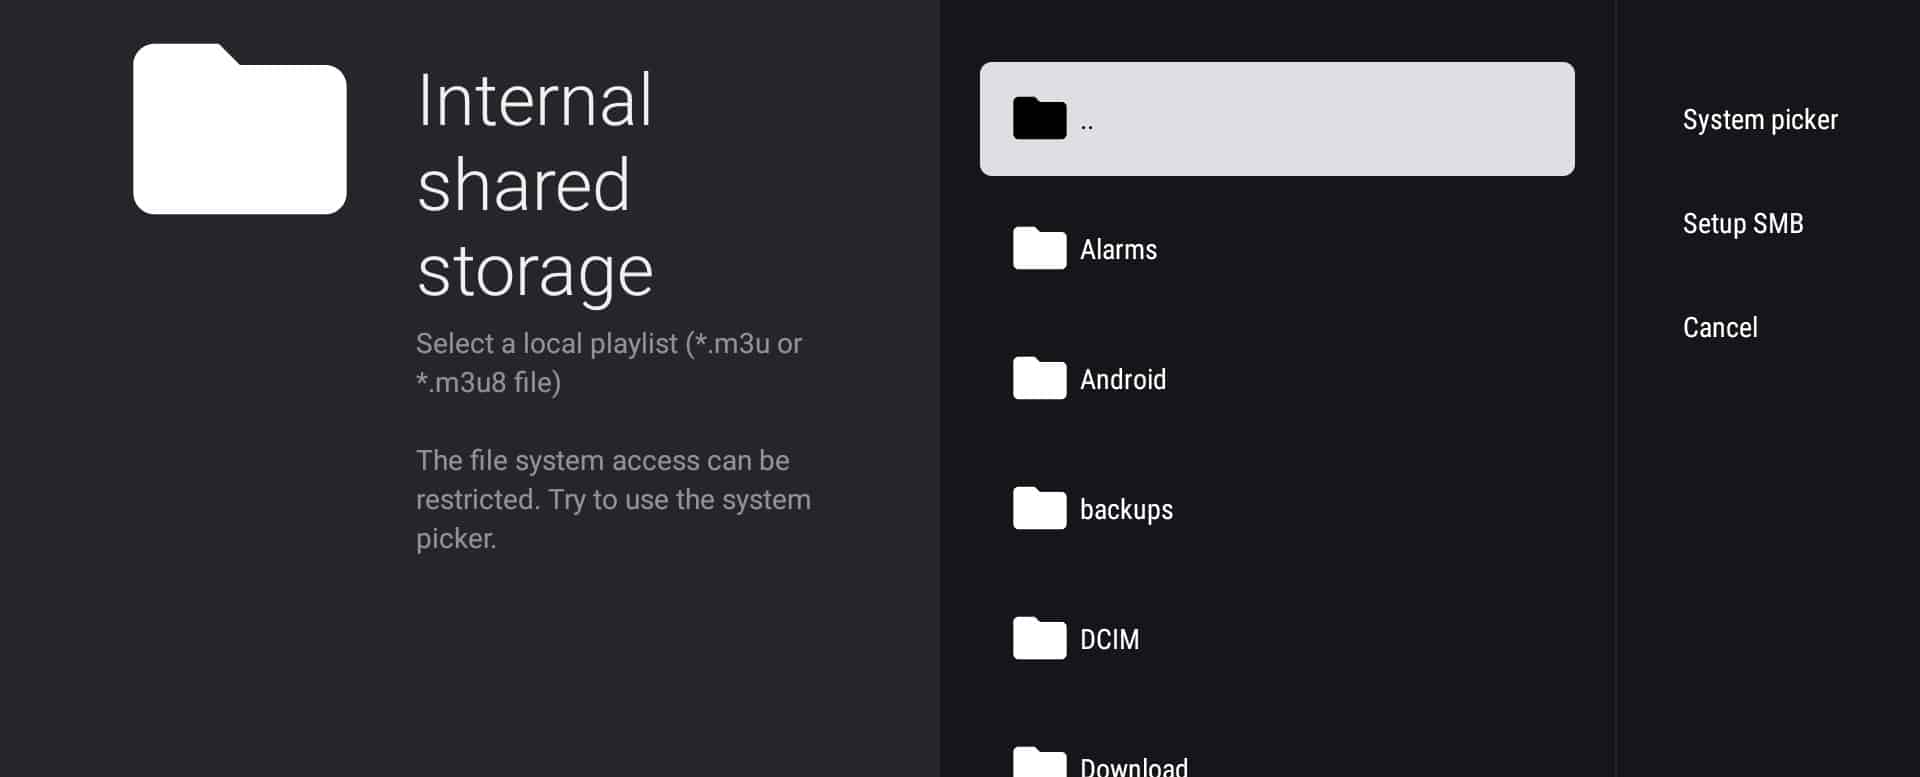Image resolution: width=1920 pixels, height=777 pixels.
Task: Open the Download folder
Action: pos(1277,745)
